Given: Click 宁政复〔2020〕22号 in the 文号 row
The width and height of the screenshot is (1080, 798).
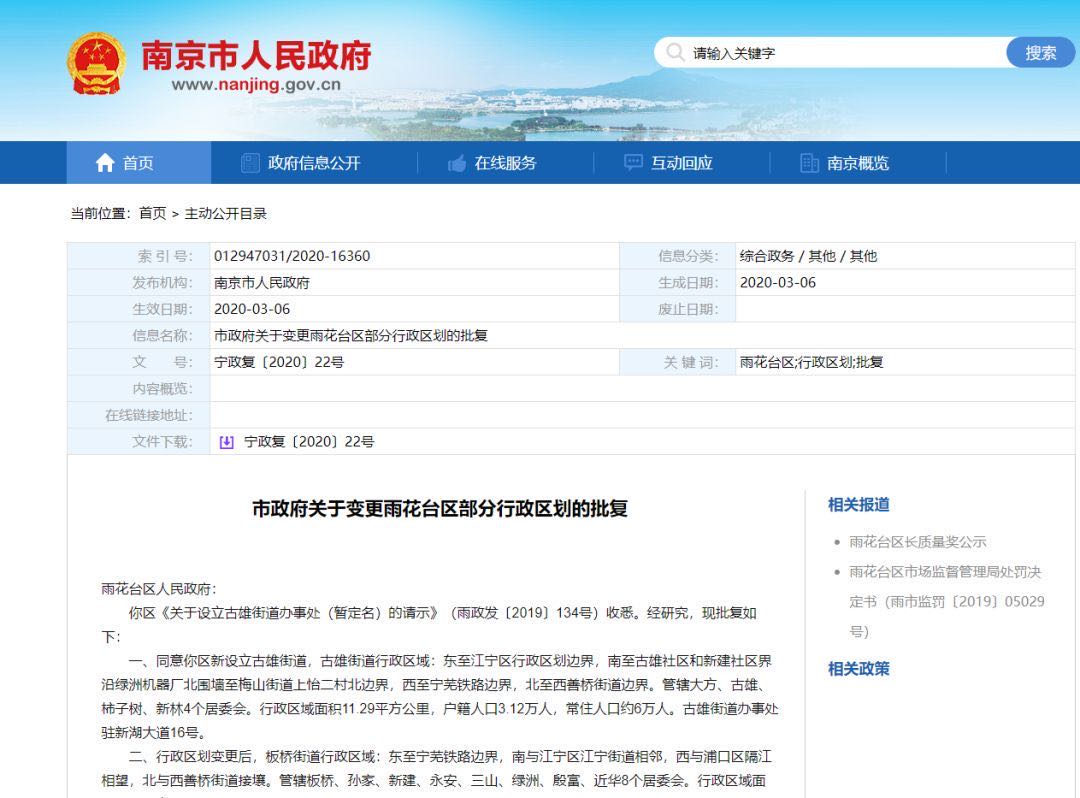Looking at the screenshot, I should click(279, 362).
